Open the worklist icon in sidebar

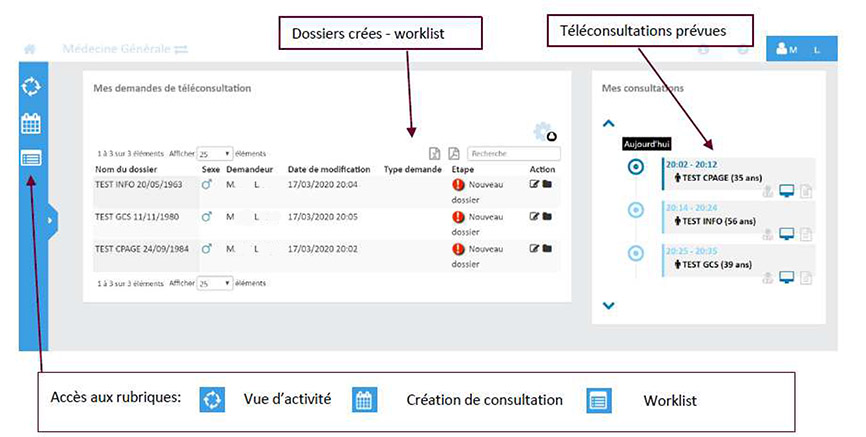point(31,159)
